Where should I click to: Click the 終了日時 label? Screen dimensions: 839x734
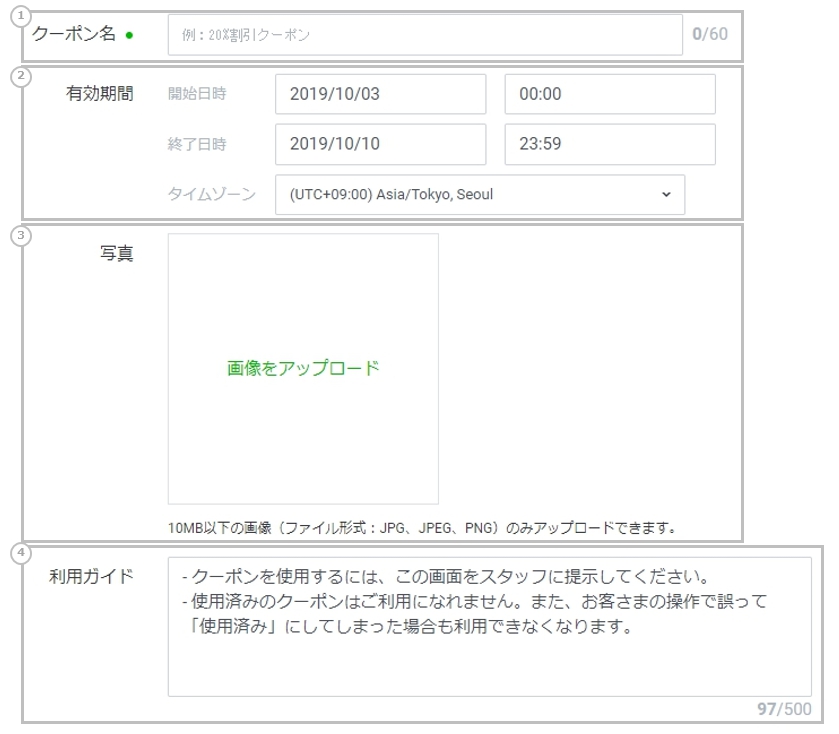coord(197,144)
